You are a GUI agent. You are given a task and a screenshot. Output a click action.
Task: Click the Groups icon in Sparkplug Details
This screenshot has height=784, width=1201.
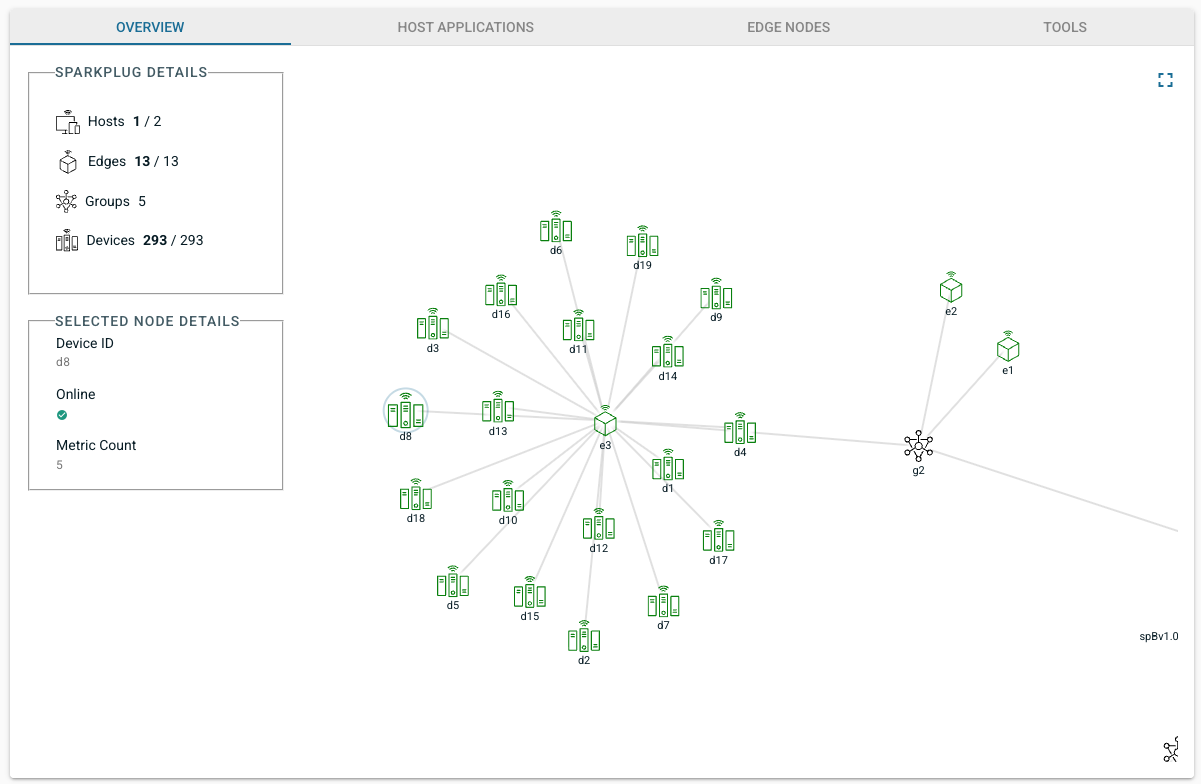(x=66, y=201)
